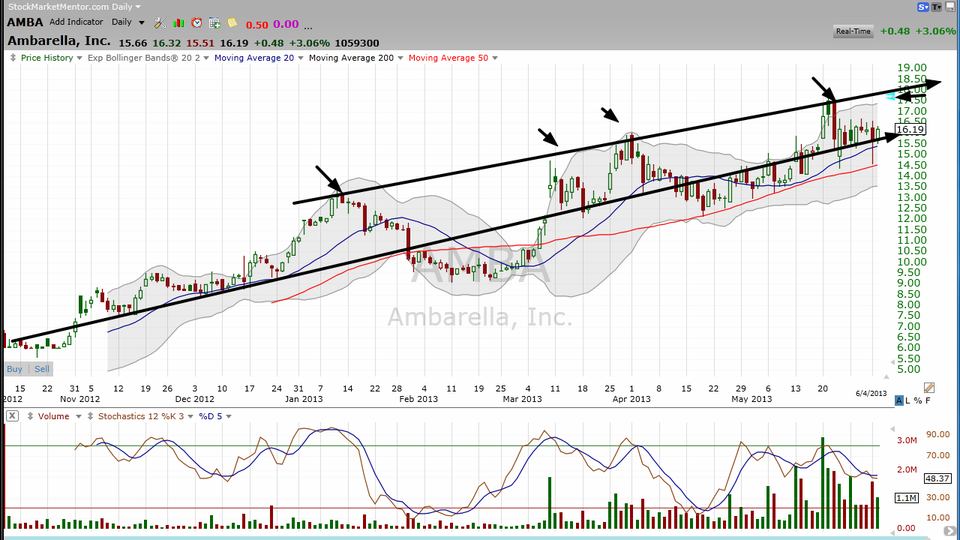Screen dimensions: 960x540
Task: Click the Real-Time button
Action: (853, 31)
